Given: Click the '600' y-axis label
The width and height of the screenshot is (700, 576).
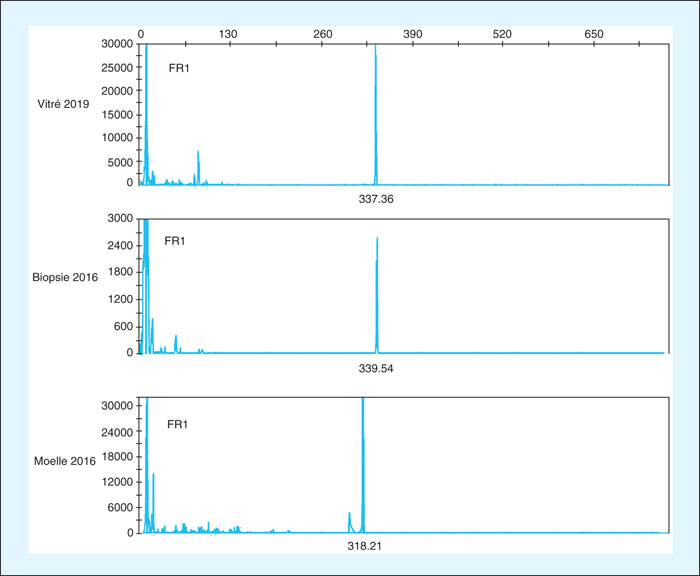Looking at the screenshot, I should tap(123, 326).
